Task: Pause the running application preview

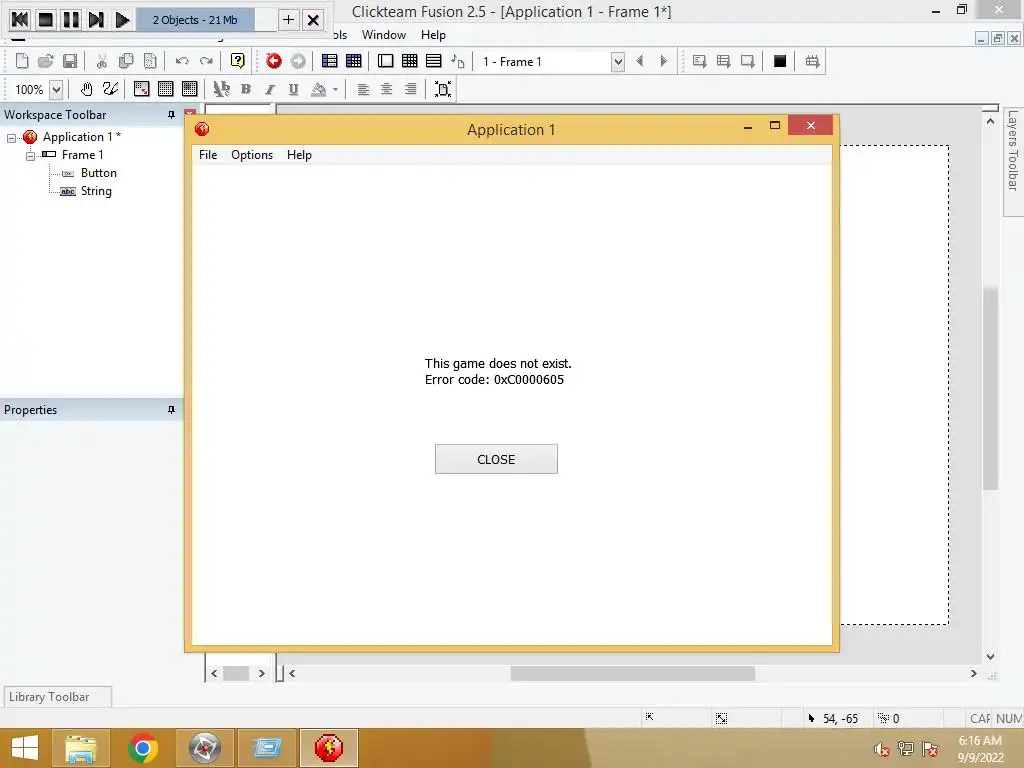Action: click(x=71, y=20)
